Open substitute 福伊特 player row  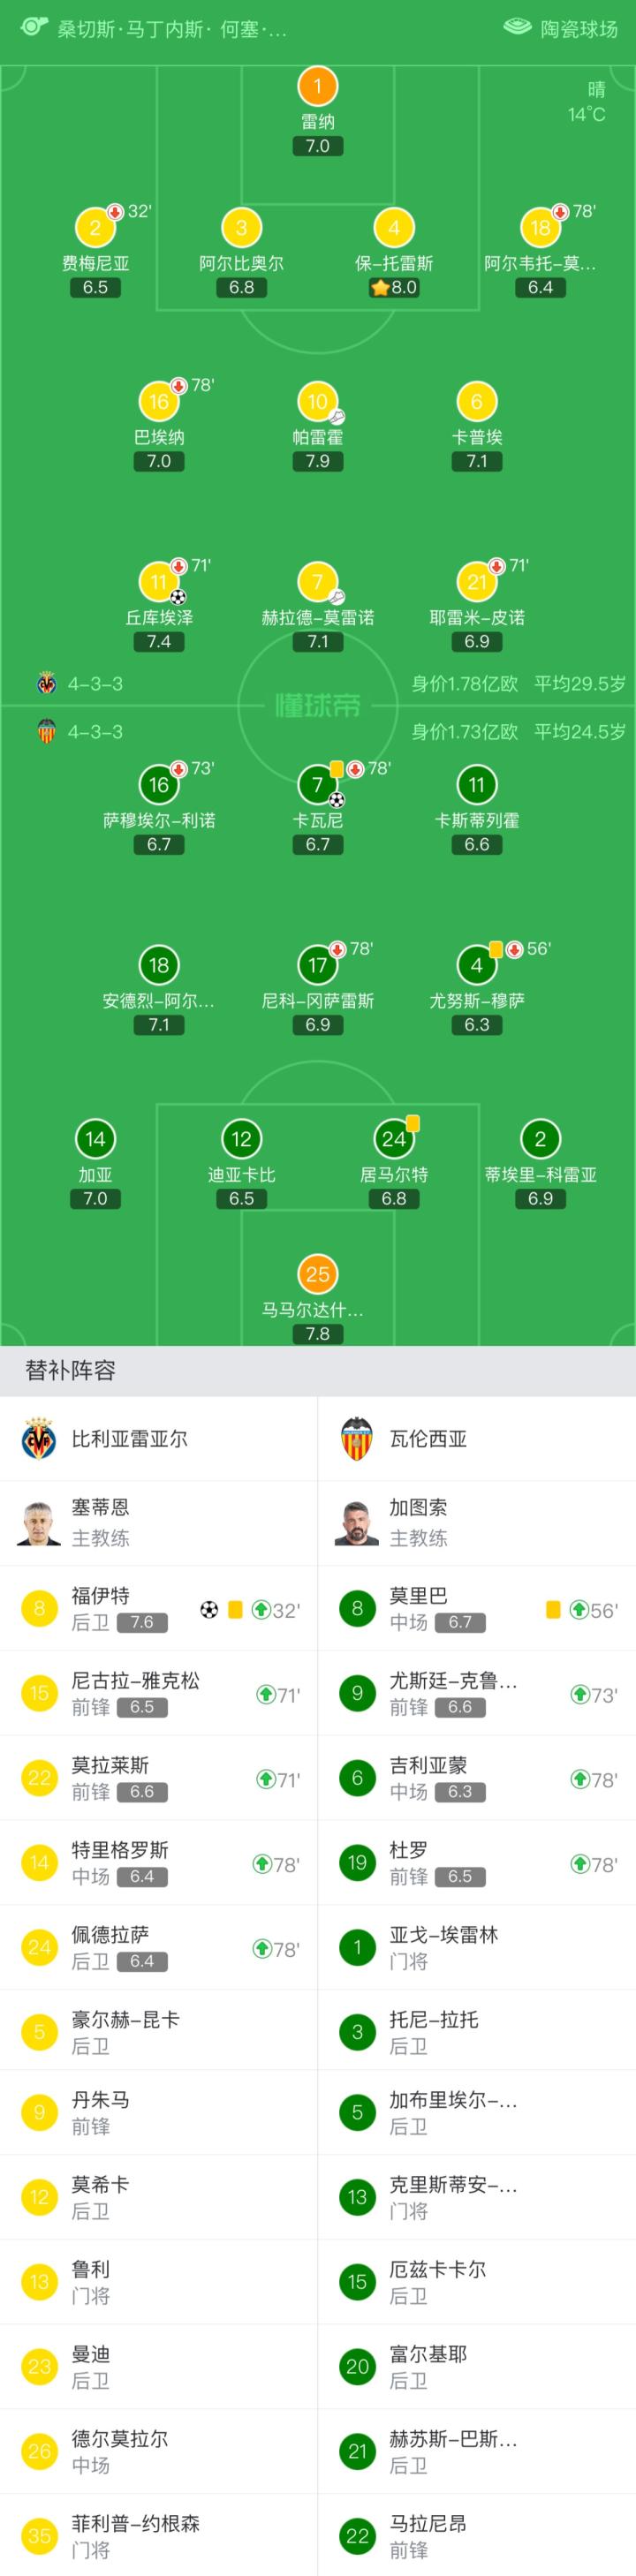click(x=159, y=1608)
